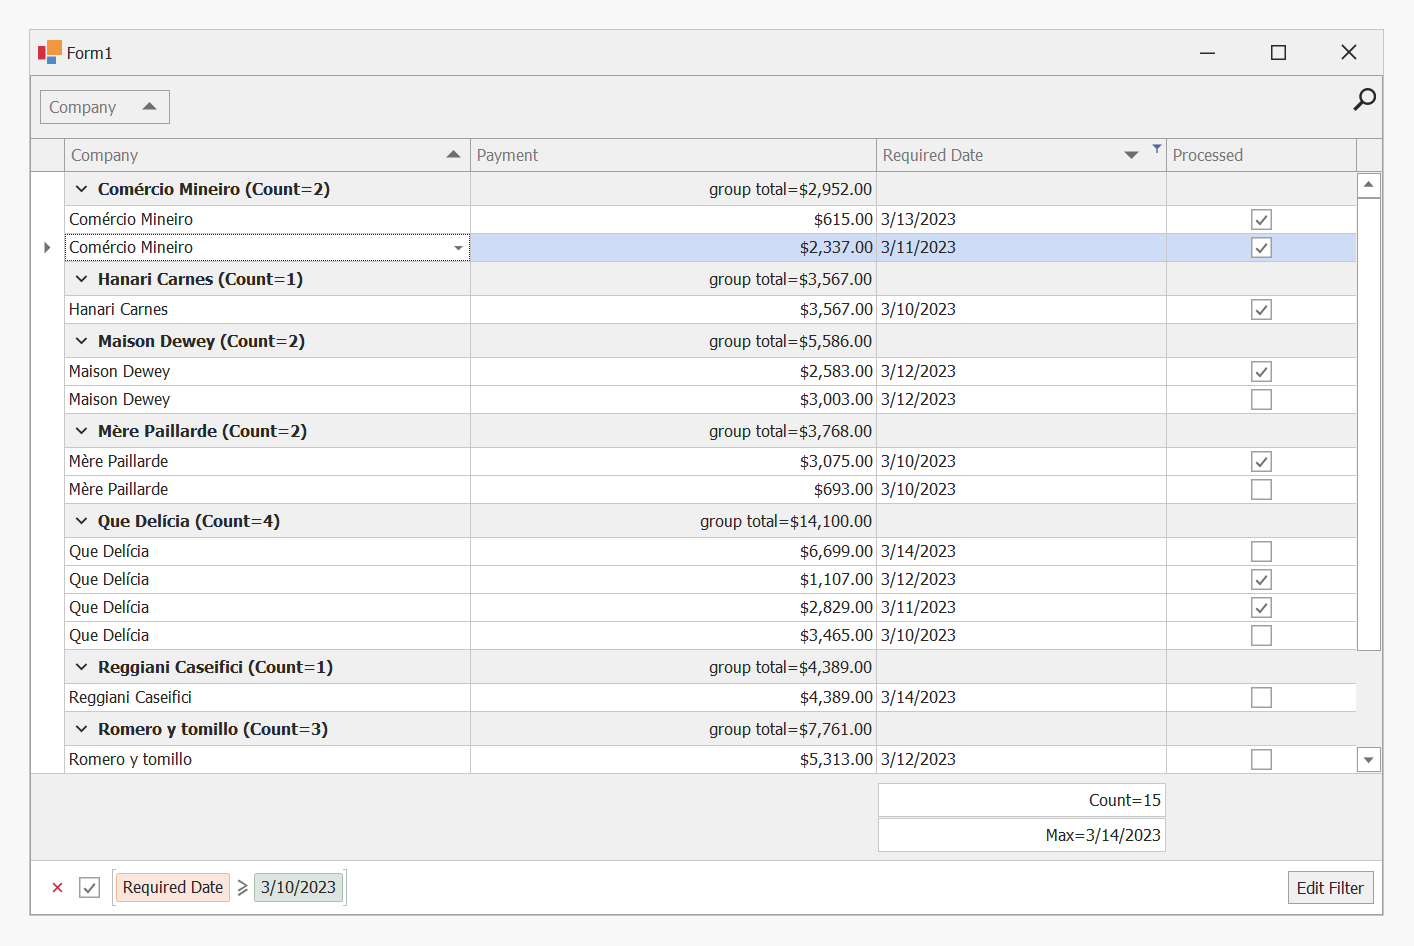Viewport: 1414px width, 946px height.
Task: Sort by the Payment column header
Action: (x=673, y=155)
